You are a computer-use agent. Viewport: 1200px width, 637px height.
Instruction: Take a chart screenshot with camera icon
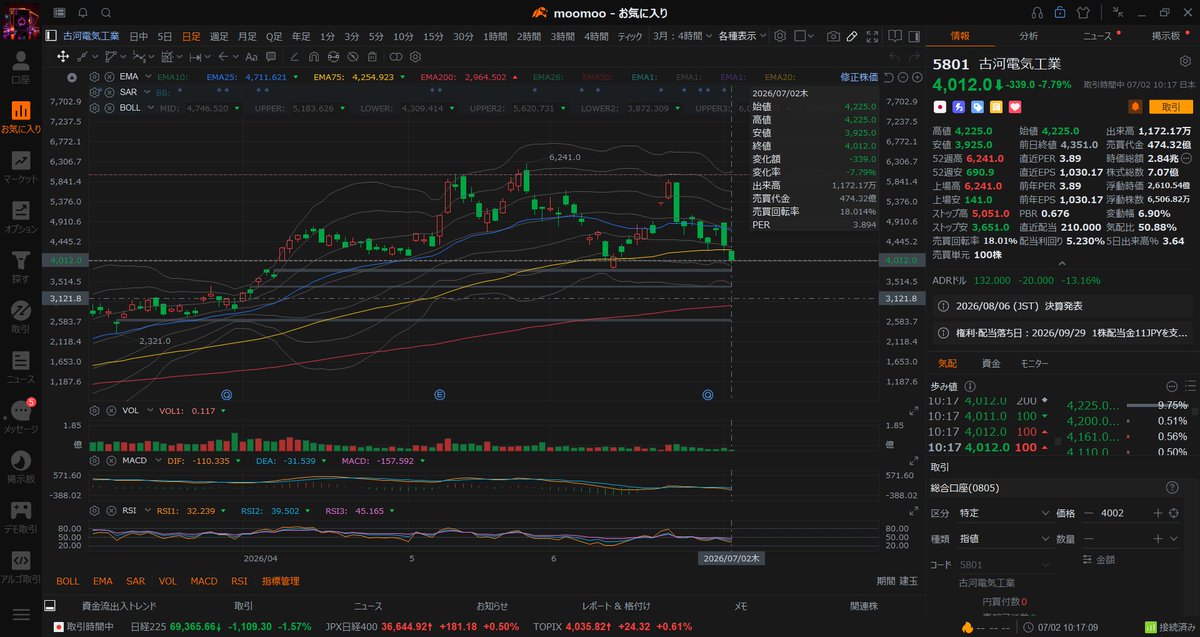click(833, 36)
